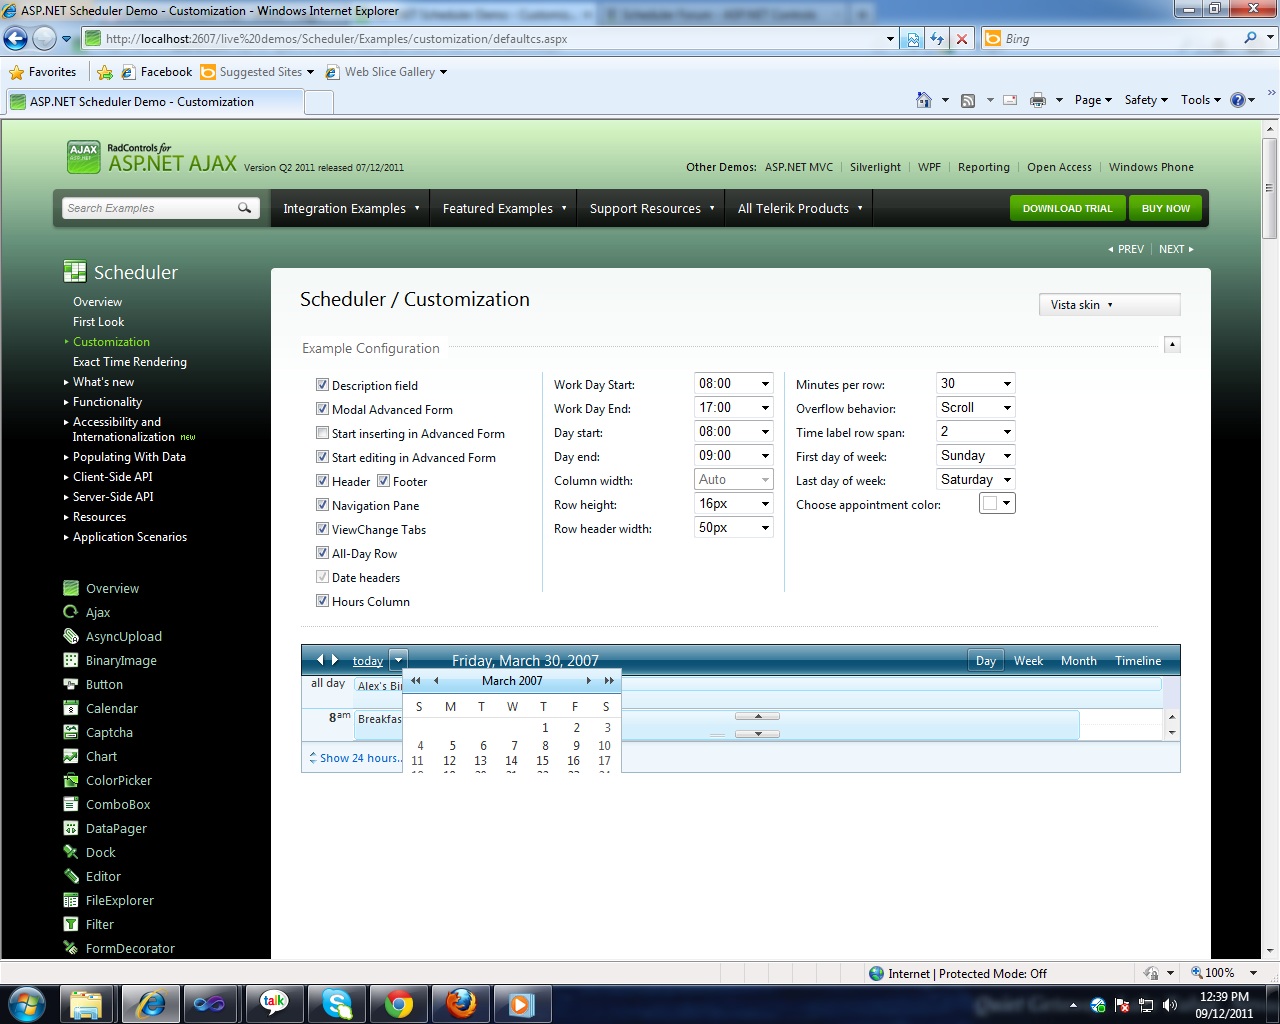This screenshot has width=1280, height=1024.
Task: Jump back a year in calendar popup
Action: [x=416, y=681]
